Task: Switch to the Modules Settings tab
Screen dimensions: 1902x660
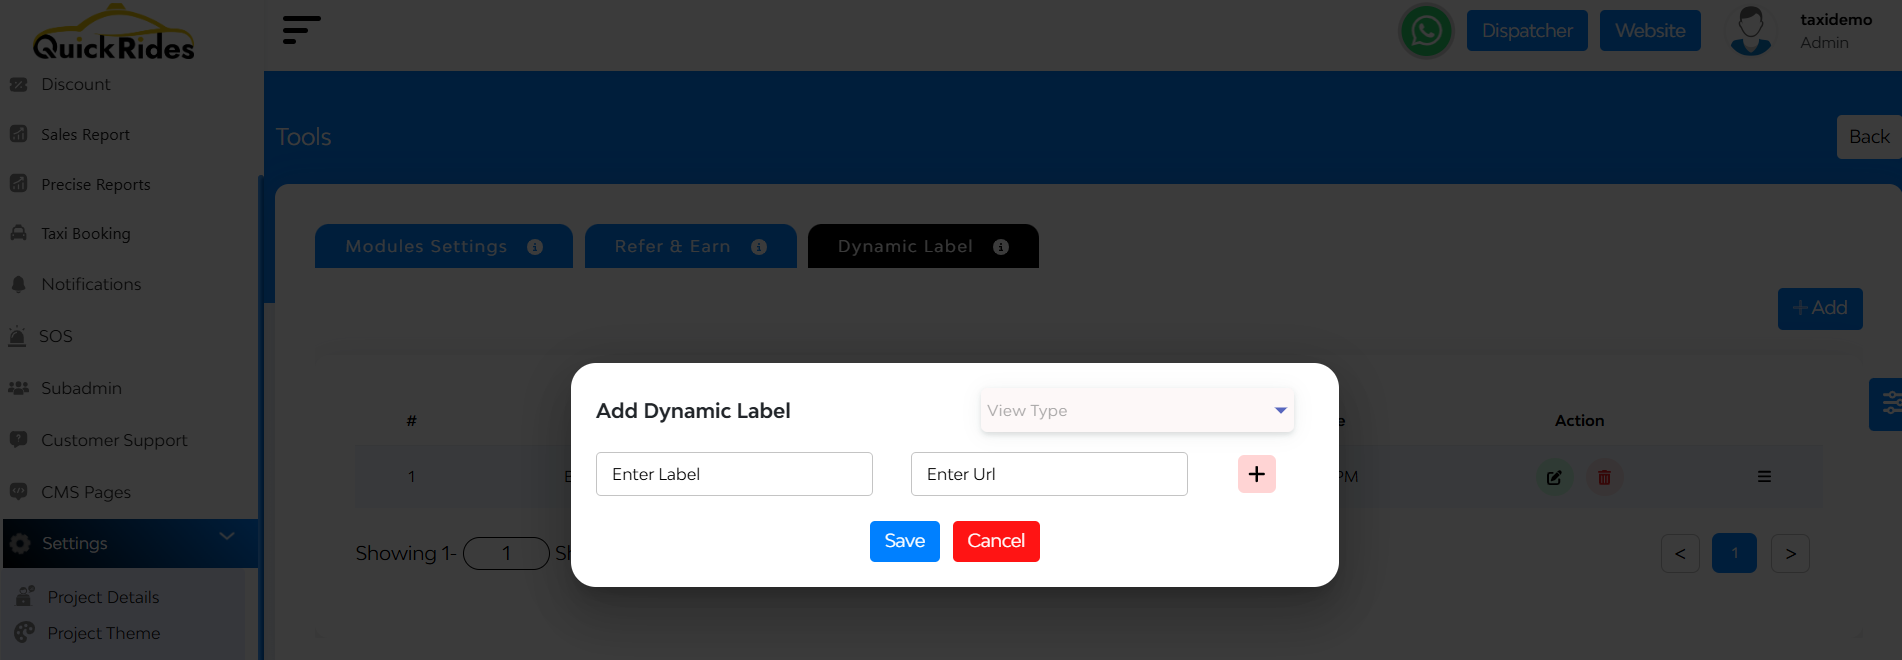Action: tap(427, 247)
